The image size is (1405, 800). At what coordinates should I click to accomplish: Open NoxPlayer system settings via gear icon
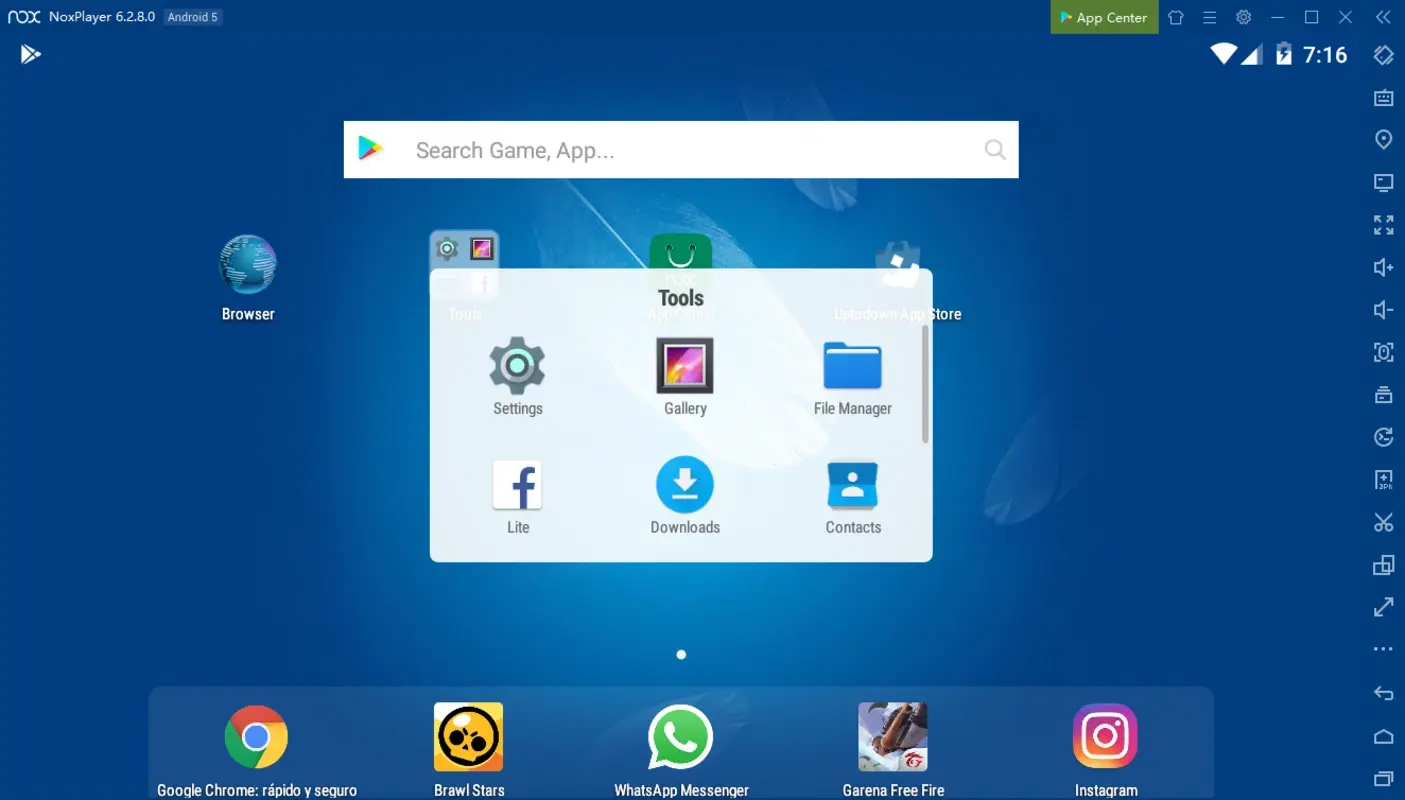(1242, 16)
